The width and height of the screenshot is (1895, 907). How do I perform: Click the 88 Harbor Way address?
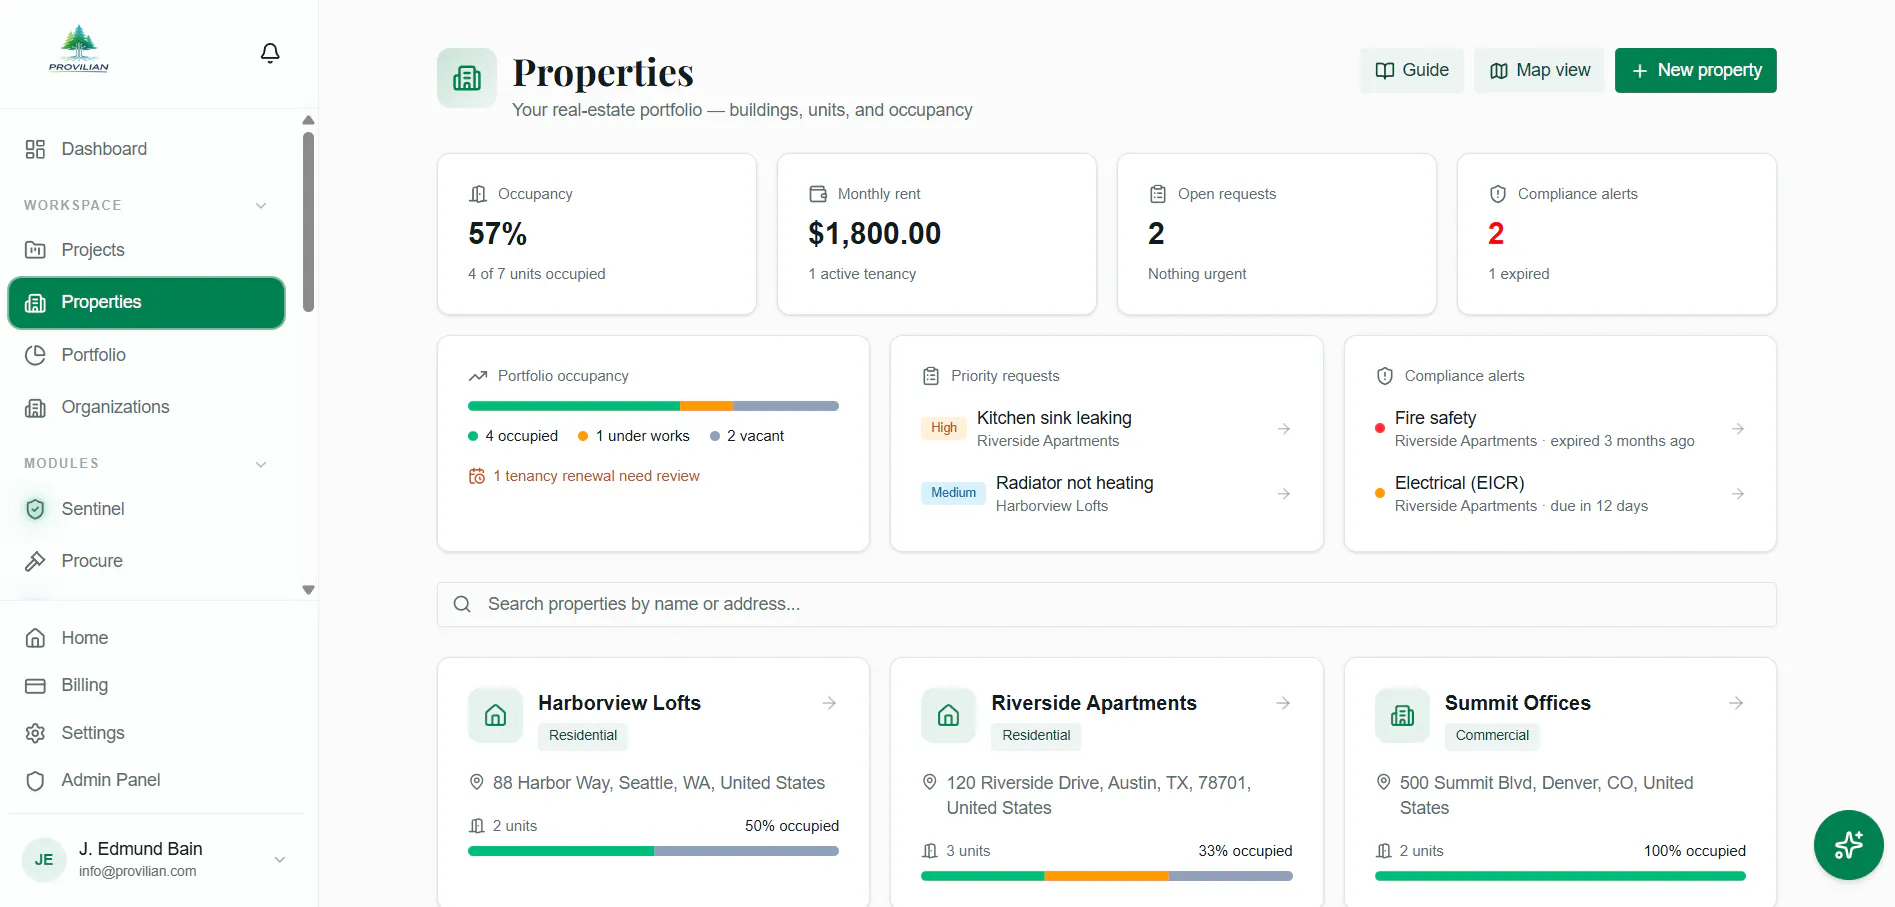pyautogui.click(x=659, y=783)
